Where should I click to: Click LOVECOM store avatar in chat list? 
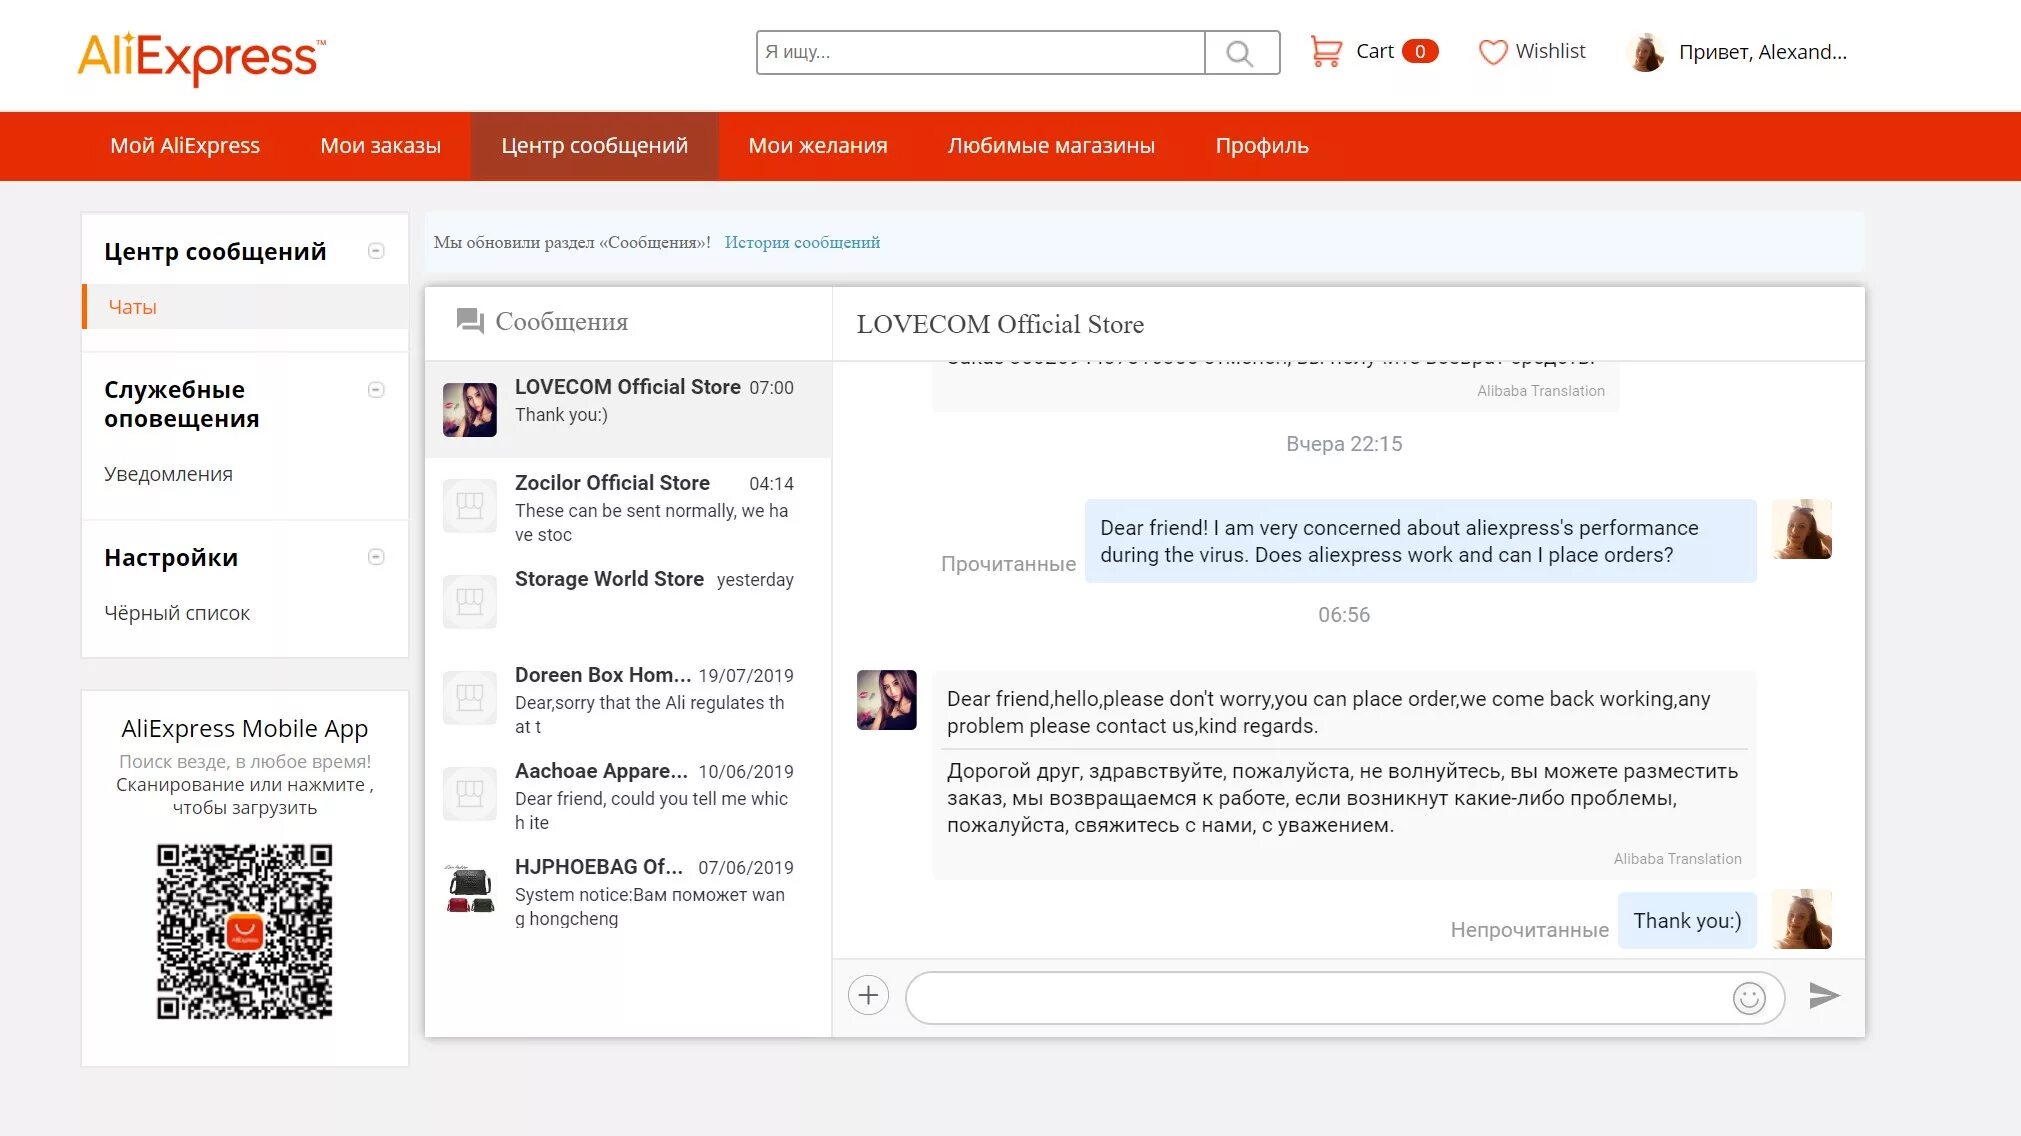point(470,409)
